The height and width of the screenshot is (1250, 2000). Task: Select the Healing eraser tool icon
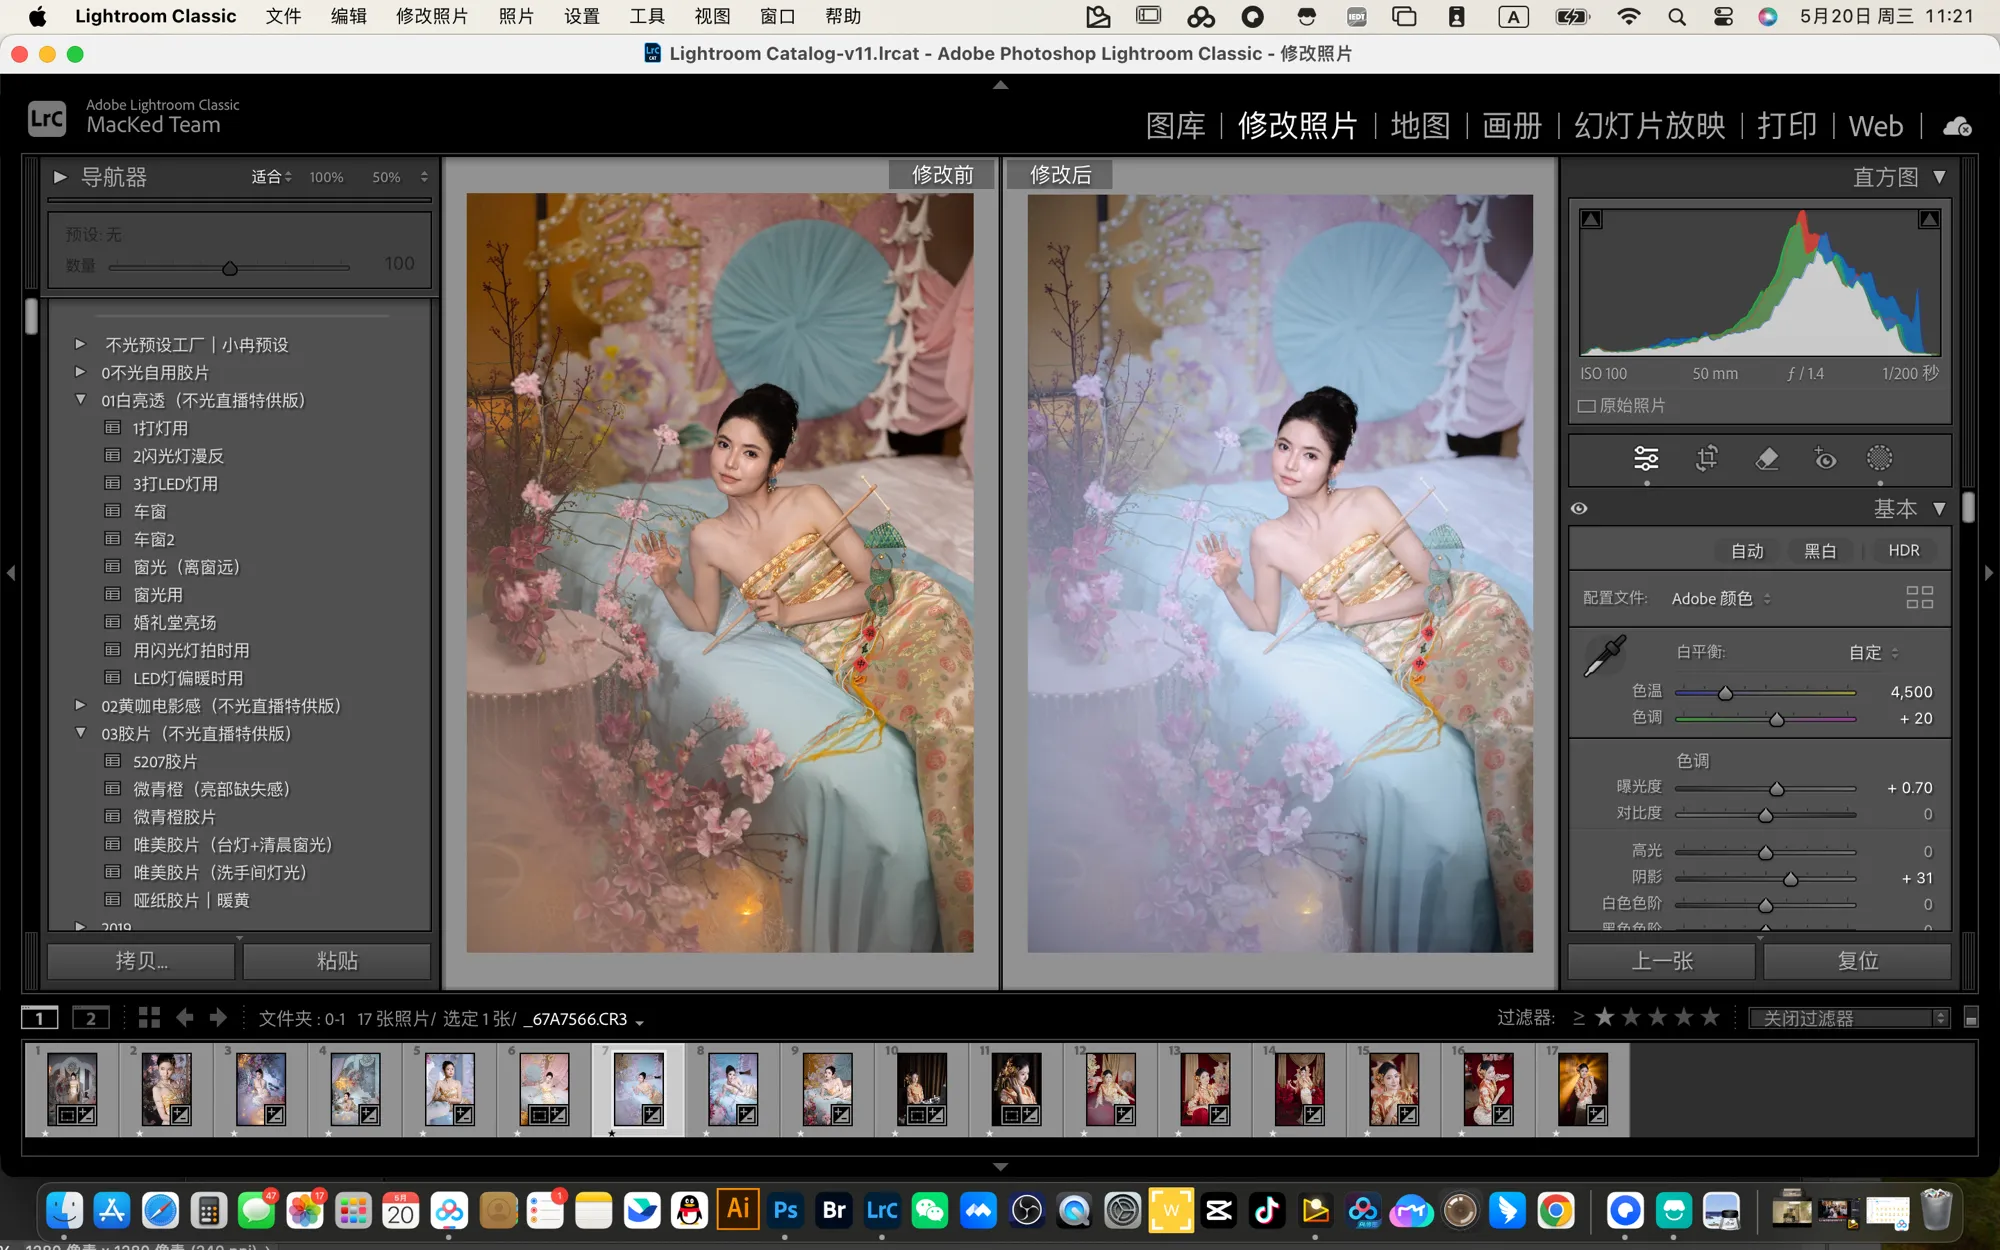coord(1767,459)
